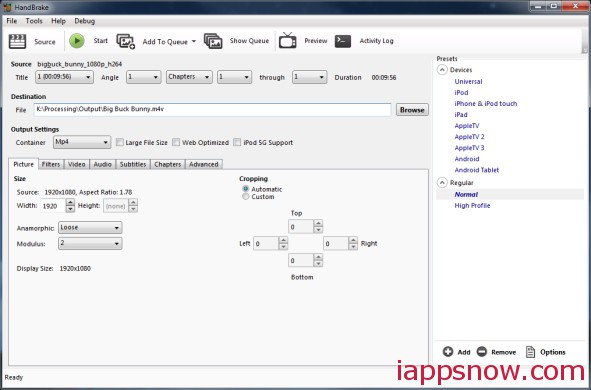Click the HandBrake app icon in title bar
Viewport: 591px width, 390px height.
pos(7,7)
